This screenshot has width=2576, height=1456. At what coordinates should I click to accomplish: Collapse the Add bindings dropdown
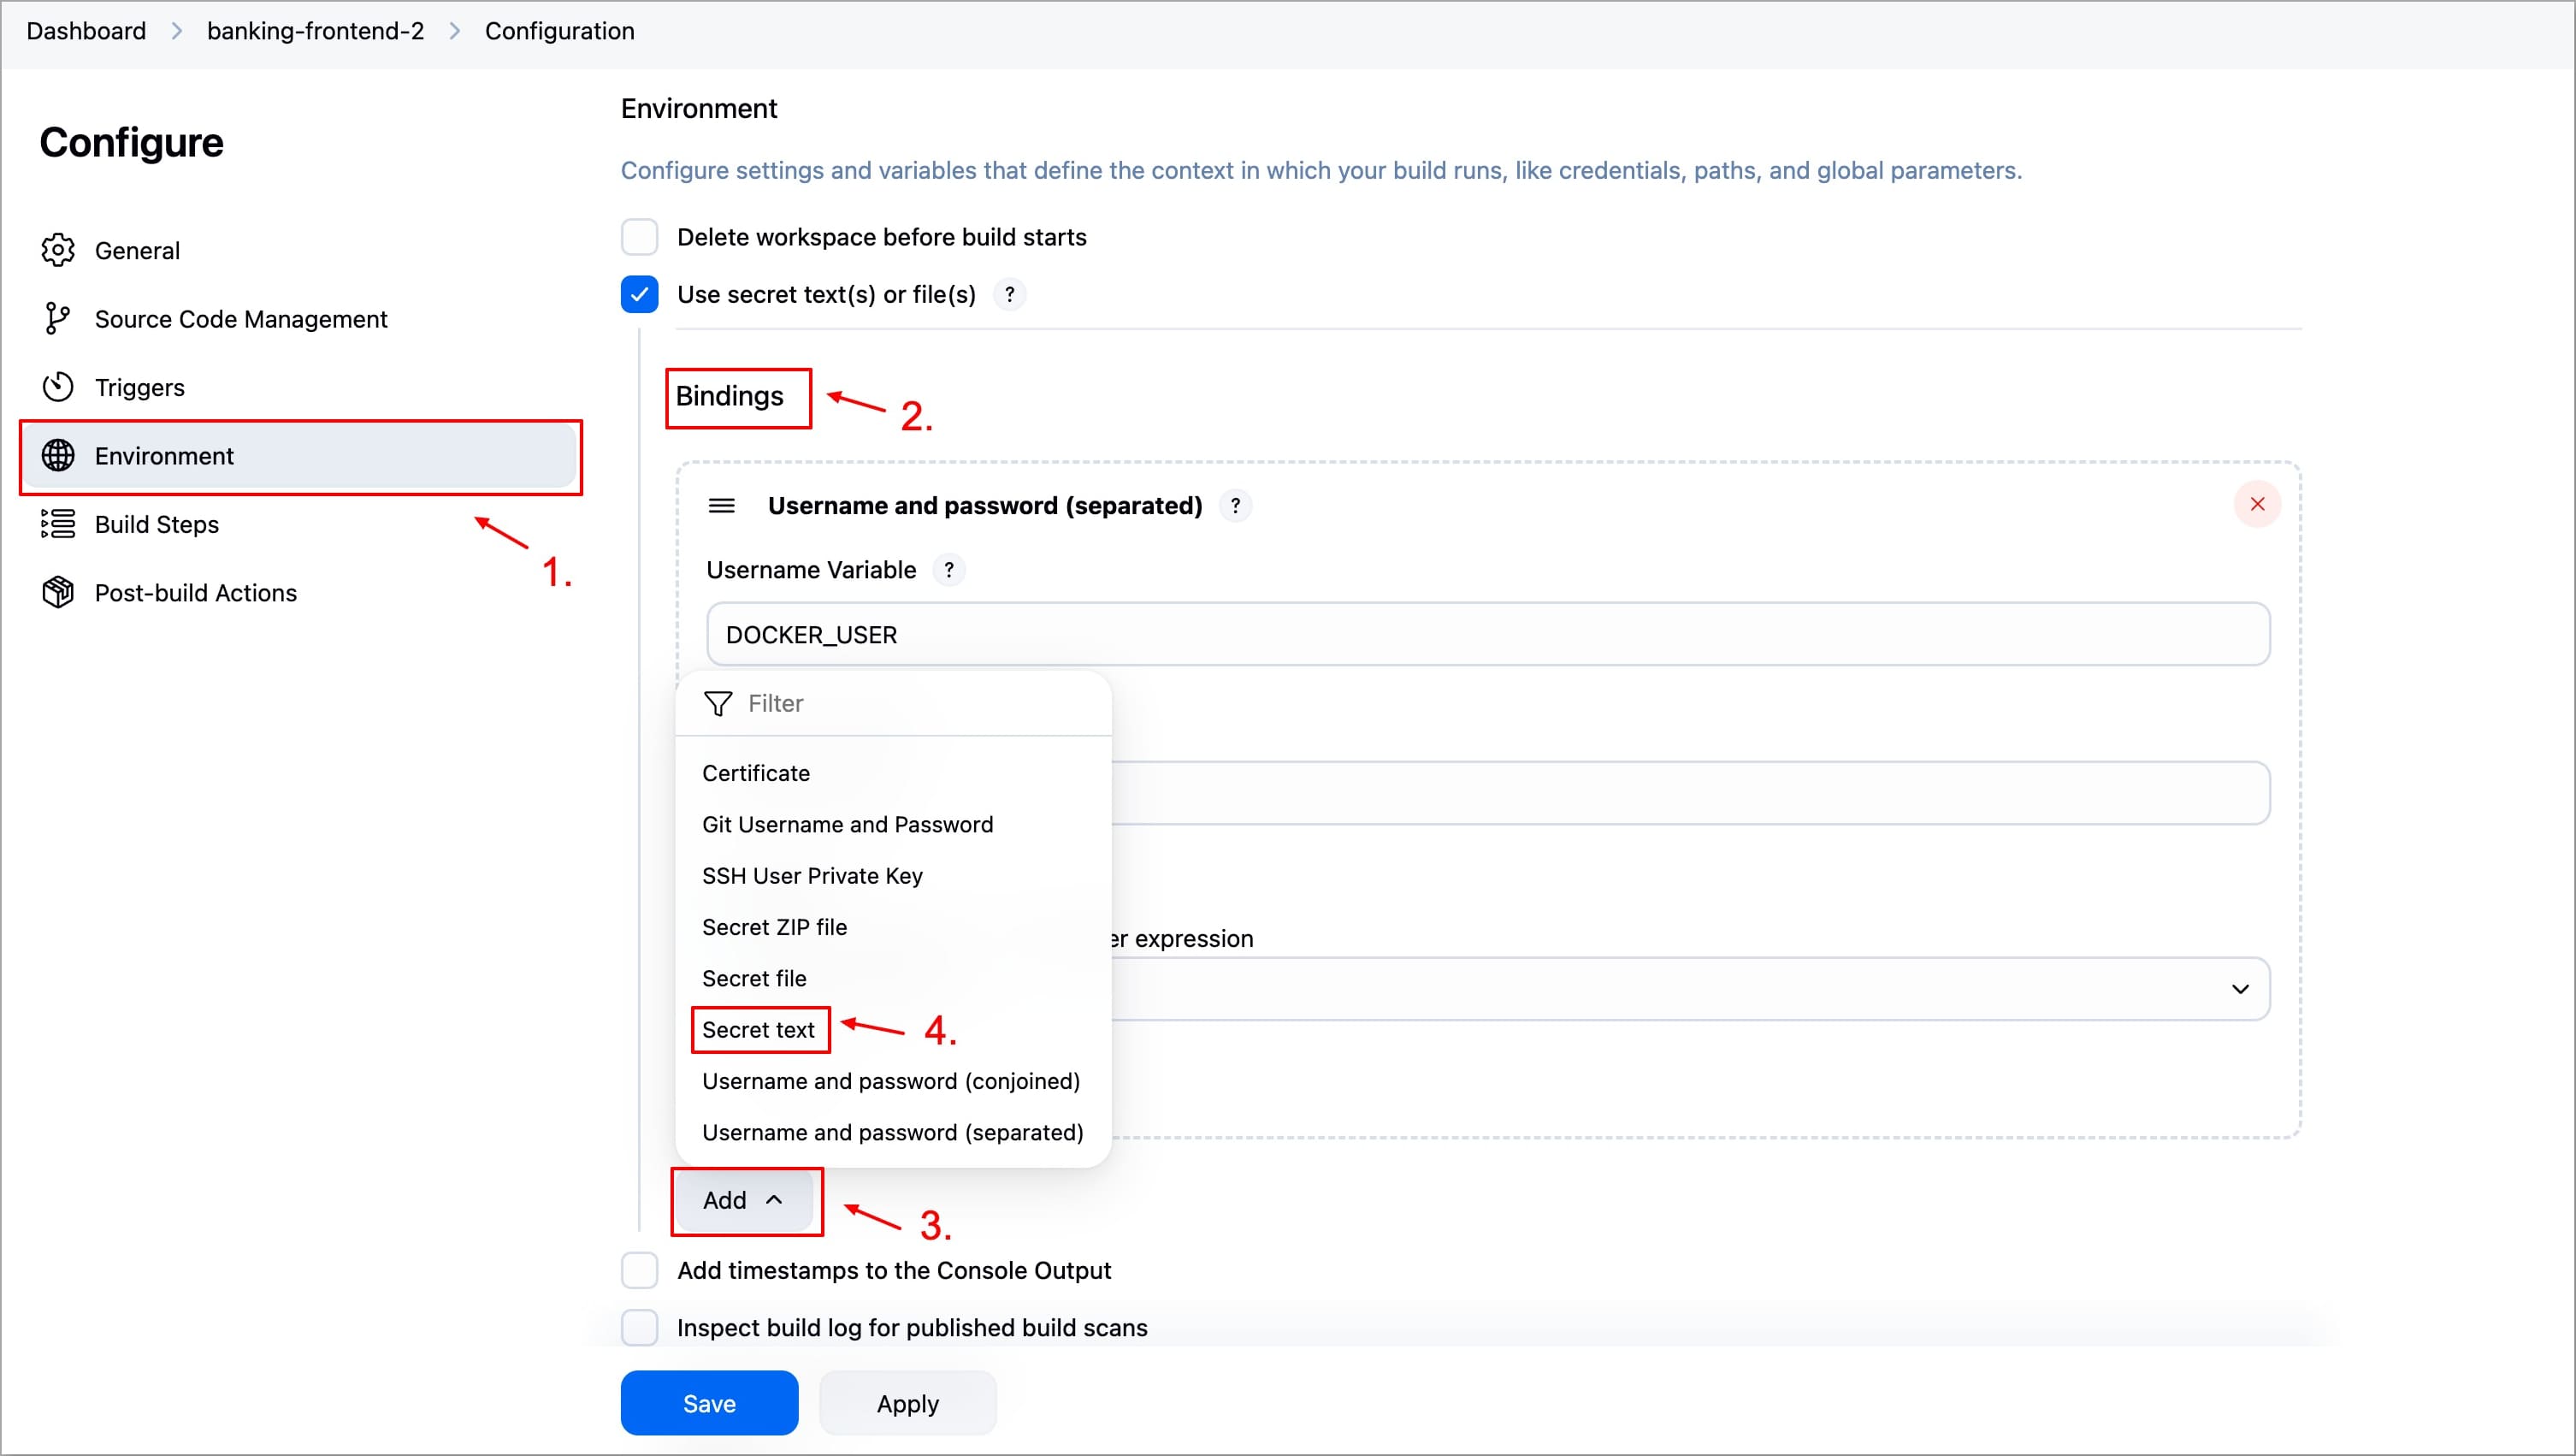click(743, 1200)
